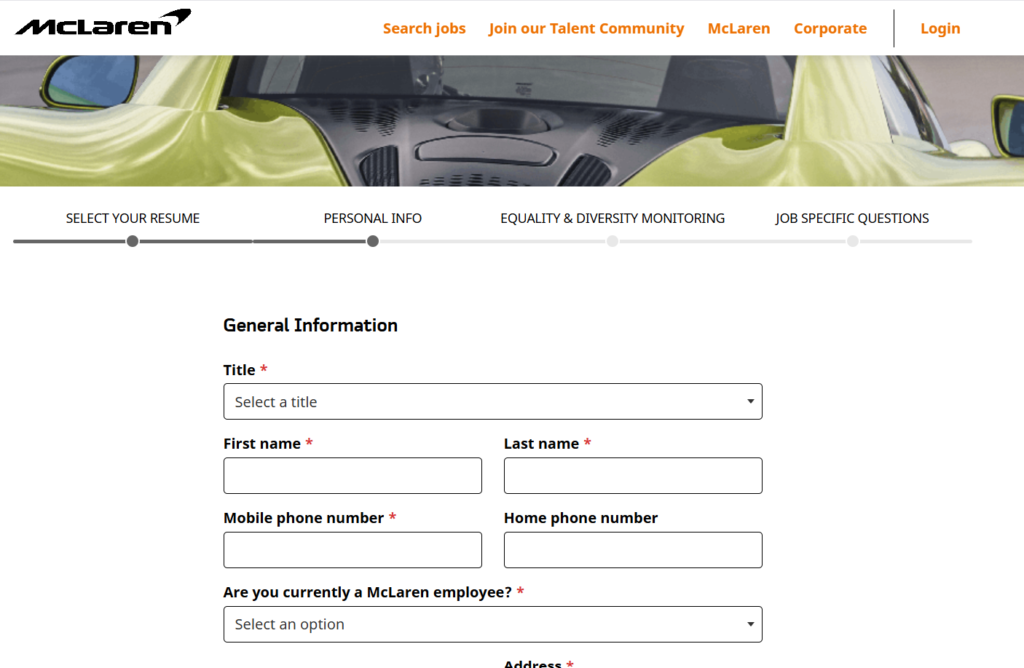Click the General Information heading

click(x=310, y=325)
